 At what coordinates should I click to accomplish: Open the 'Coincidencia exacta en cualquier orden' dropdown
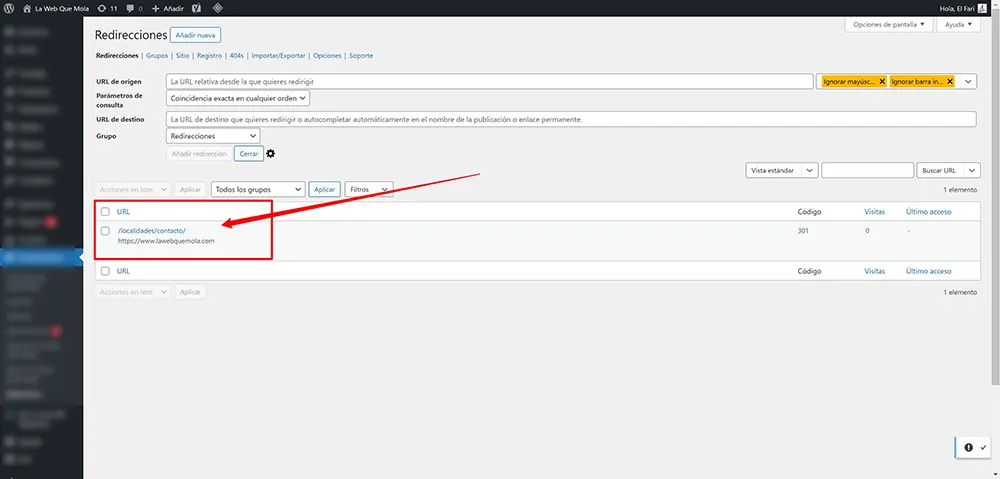tap(238, 98)
